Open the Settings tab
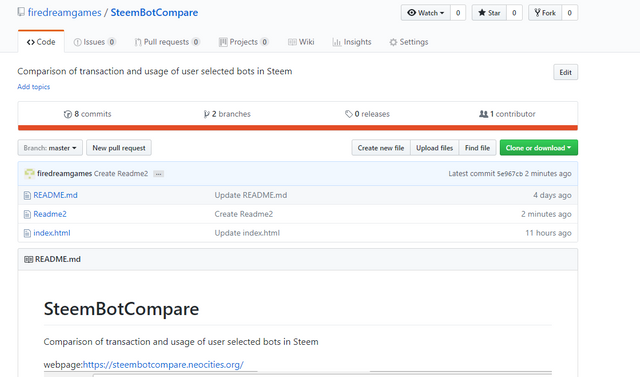 [x=409, y=42]
